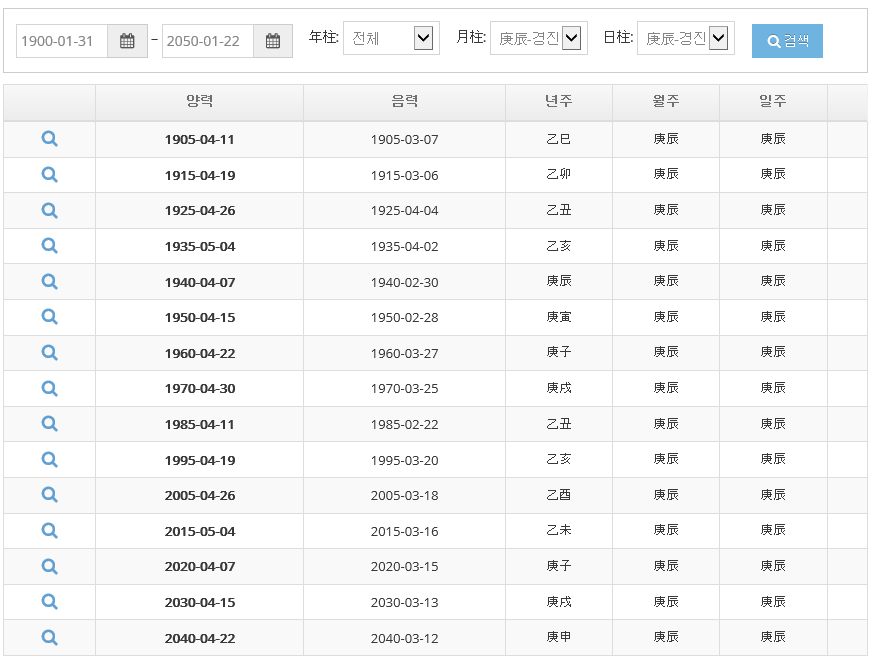Expand the 年柱 dropdown showing 전체
871x661 pixels.
(392, 38)
